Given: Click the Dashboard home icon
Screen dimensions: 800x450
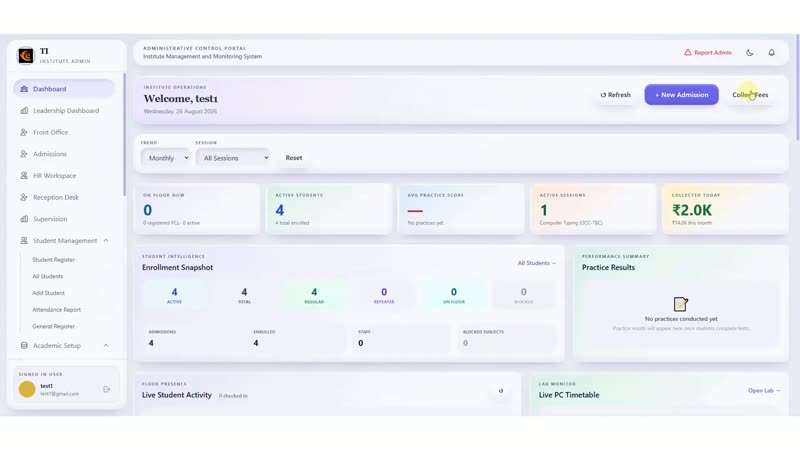Looking at the screenshot, I should pos(24,89).
